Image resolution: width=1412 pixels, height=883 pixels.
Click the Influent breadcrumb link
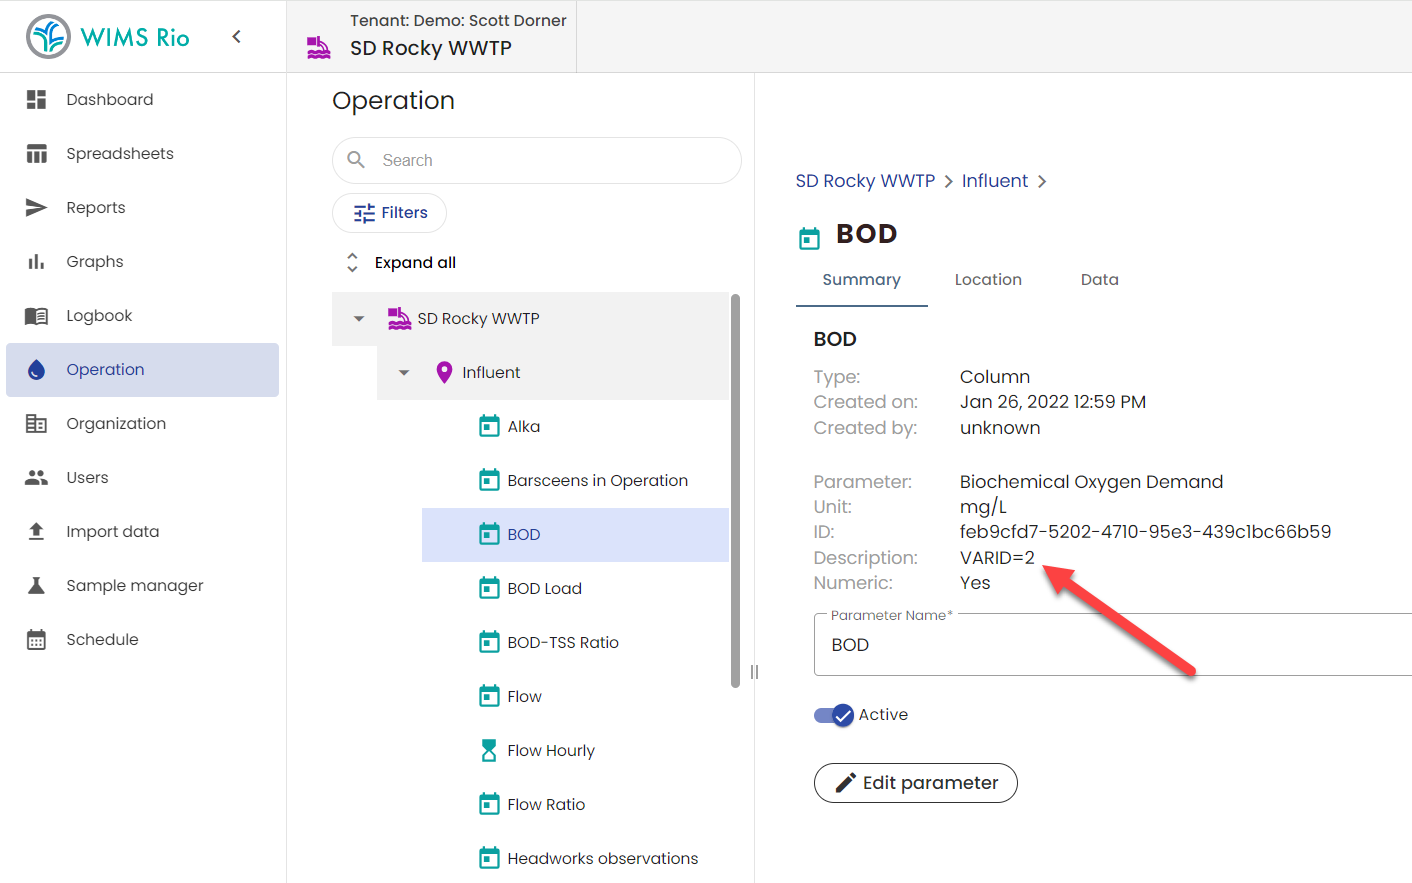pyautogui.click(x=994, y=181)
